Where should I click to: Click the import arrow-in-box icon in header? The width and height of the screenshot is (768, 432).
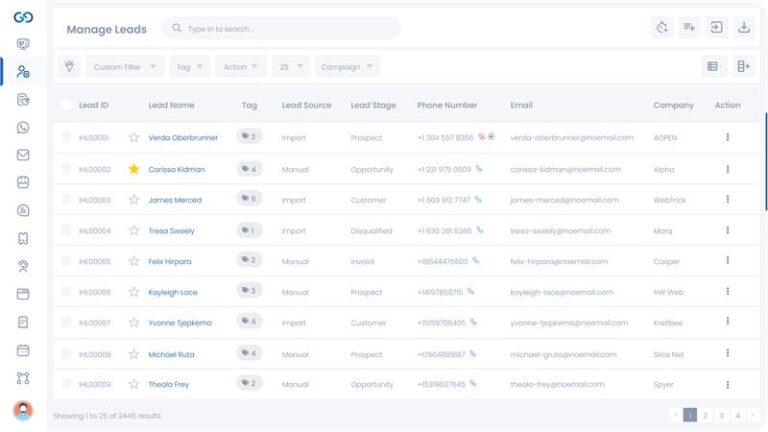[716, 27]
